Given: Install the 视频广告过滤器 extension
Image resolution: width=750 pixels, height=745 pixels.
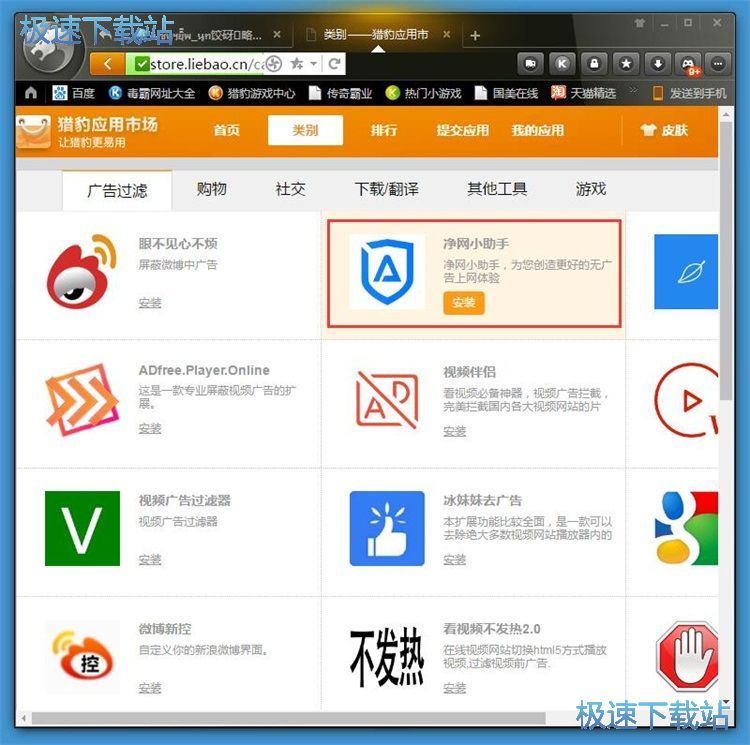Looking at the screenshot, I should 150,559.
